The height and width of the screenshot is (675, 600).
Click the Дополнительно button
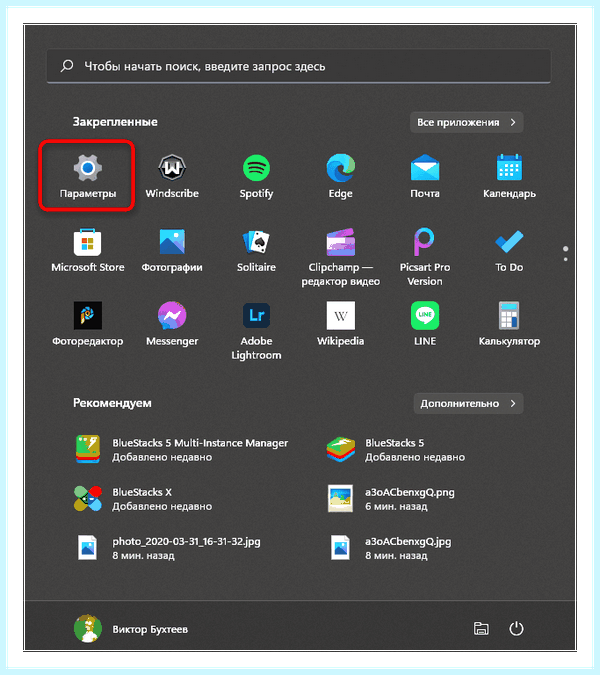[468, 403]
